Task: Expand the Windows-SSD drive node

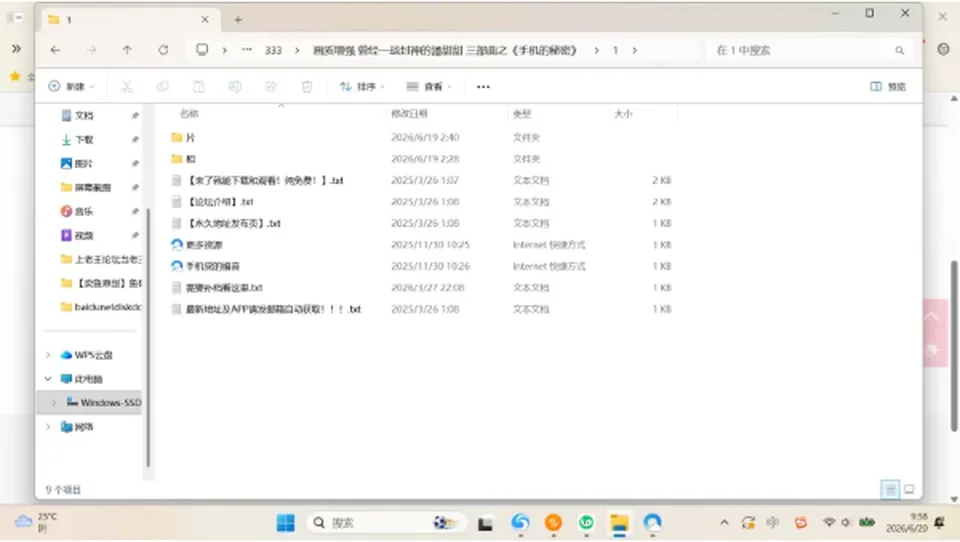Action: (54, 402)
